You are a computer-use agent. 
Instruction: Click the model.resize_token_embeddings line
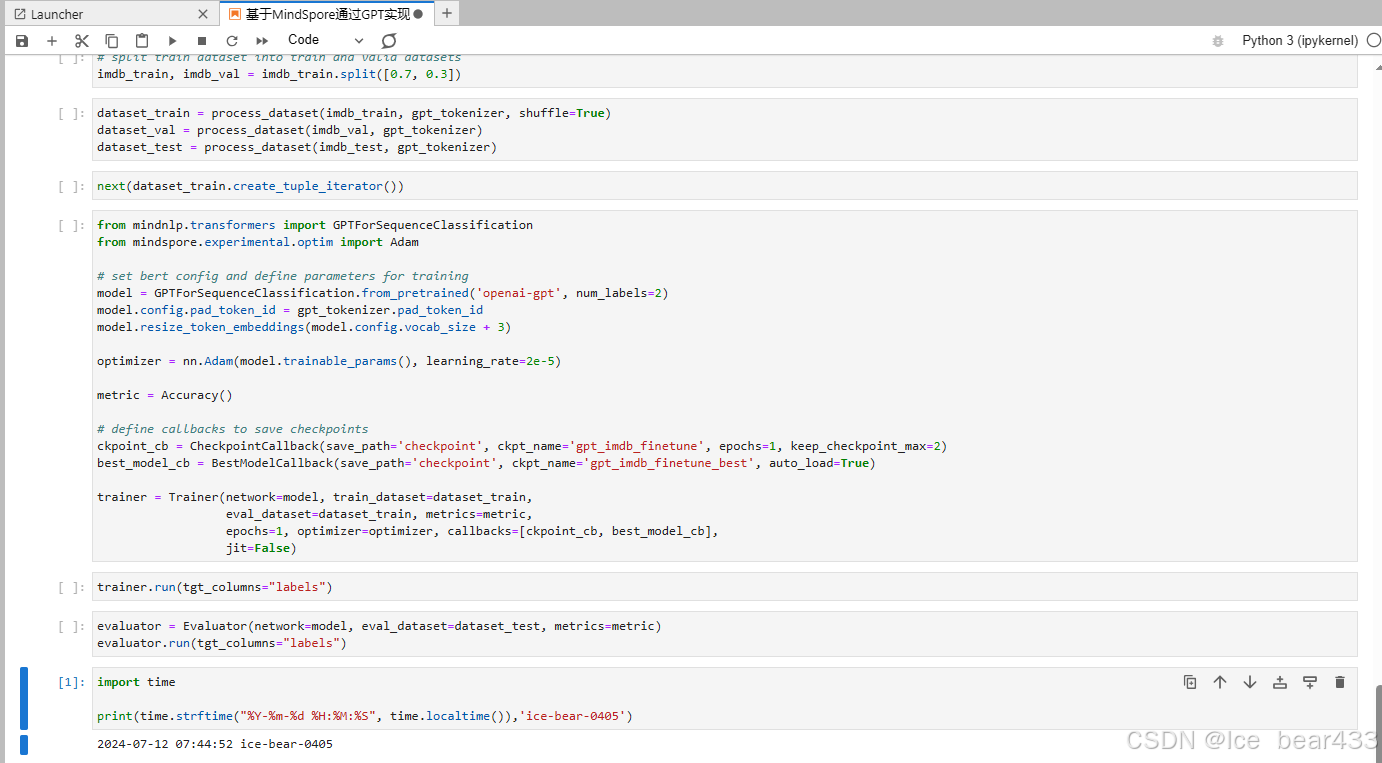pos(304,327)
